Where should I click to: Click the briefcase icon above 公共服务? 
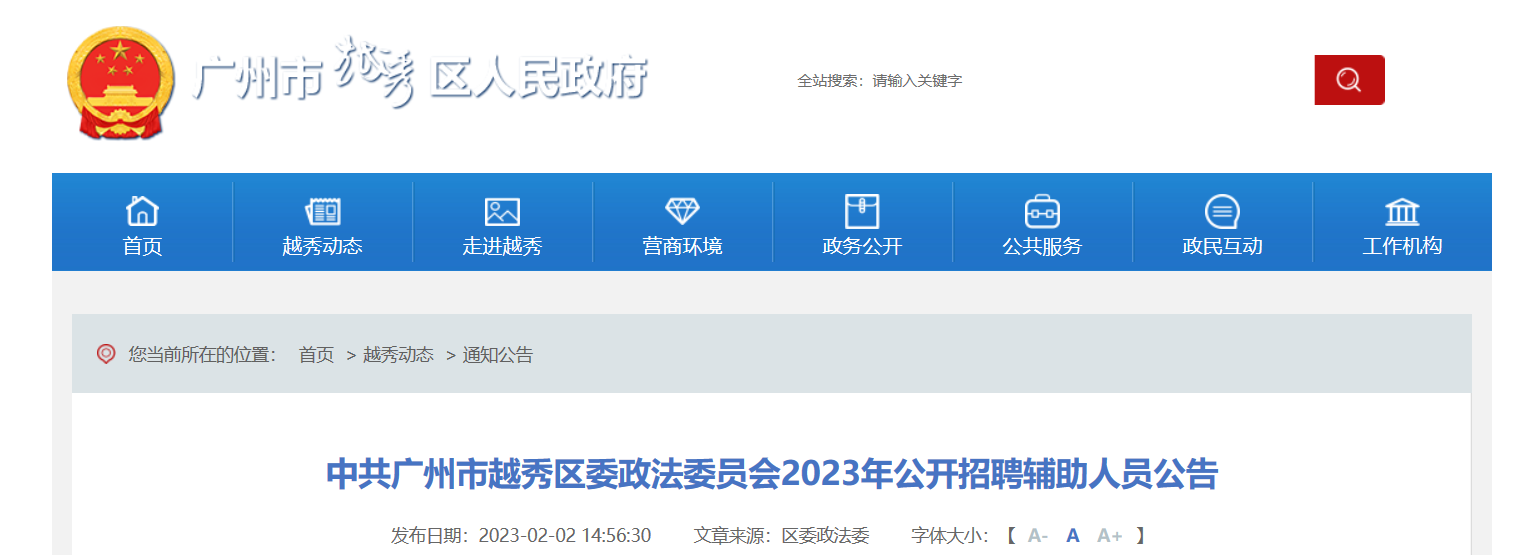pyautogui.click(x=1042, y=211)
